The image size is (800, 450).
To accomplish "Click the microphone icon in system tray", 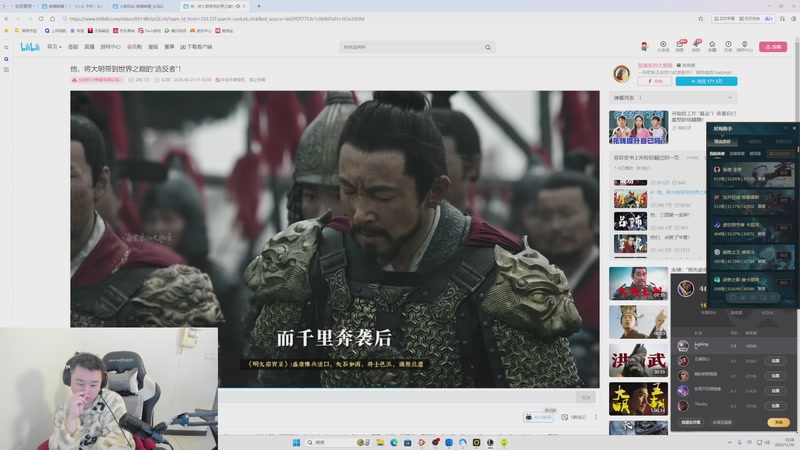I will pyautogui.click(x=739, y=442).
